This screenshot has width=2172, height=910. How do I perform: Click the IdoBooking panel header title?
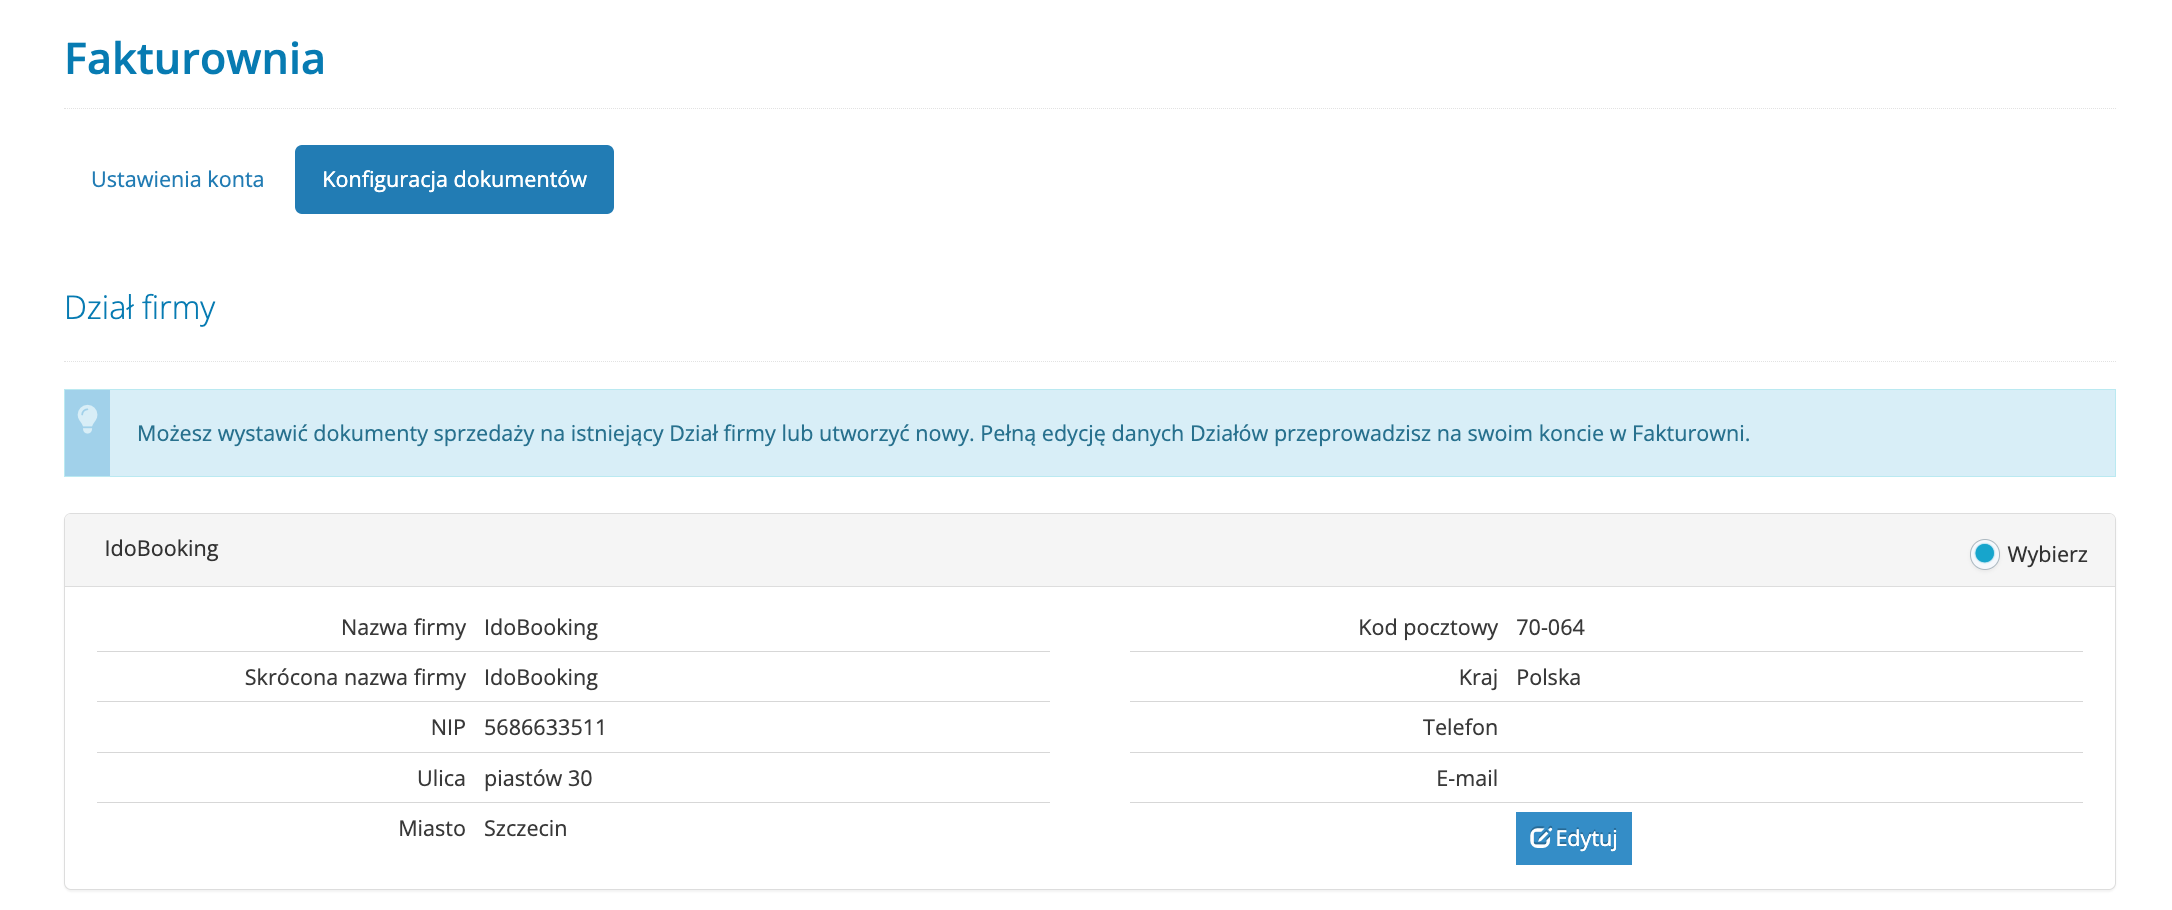tap(161, 549)
